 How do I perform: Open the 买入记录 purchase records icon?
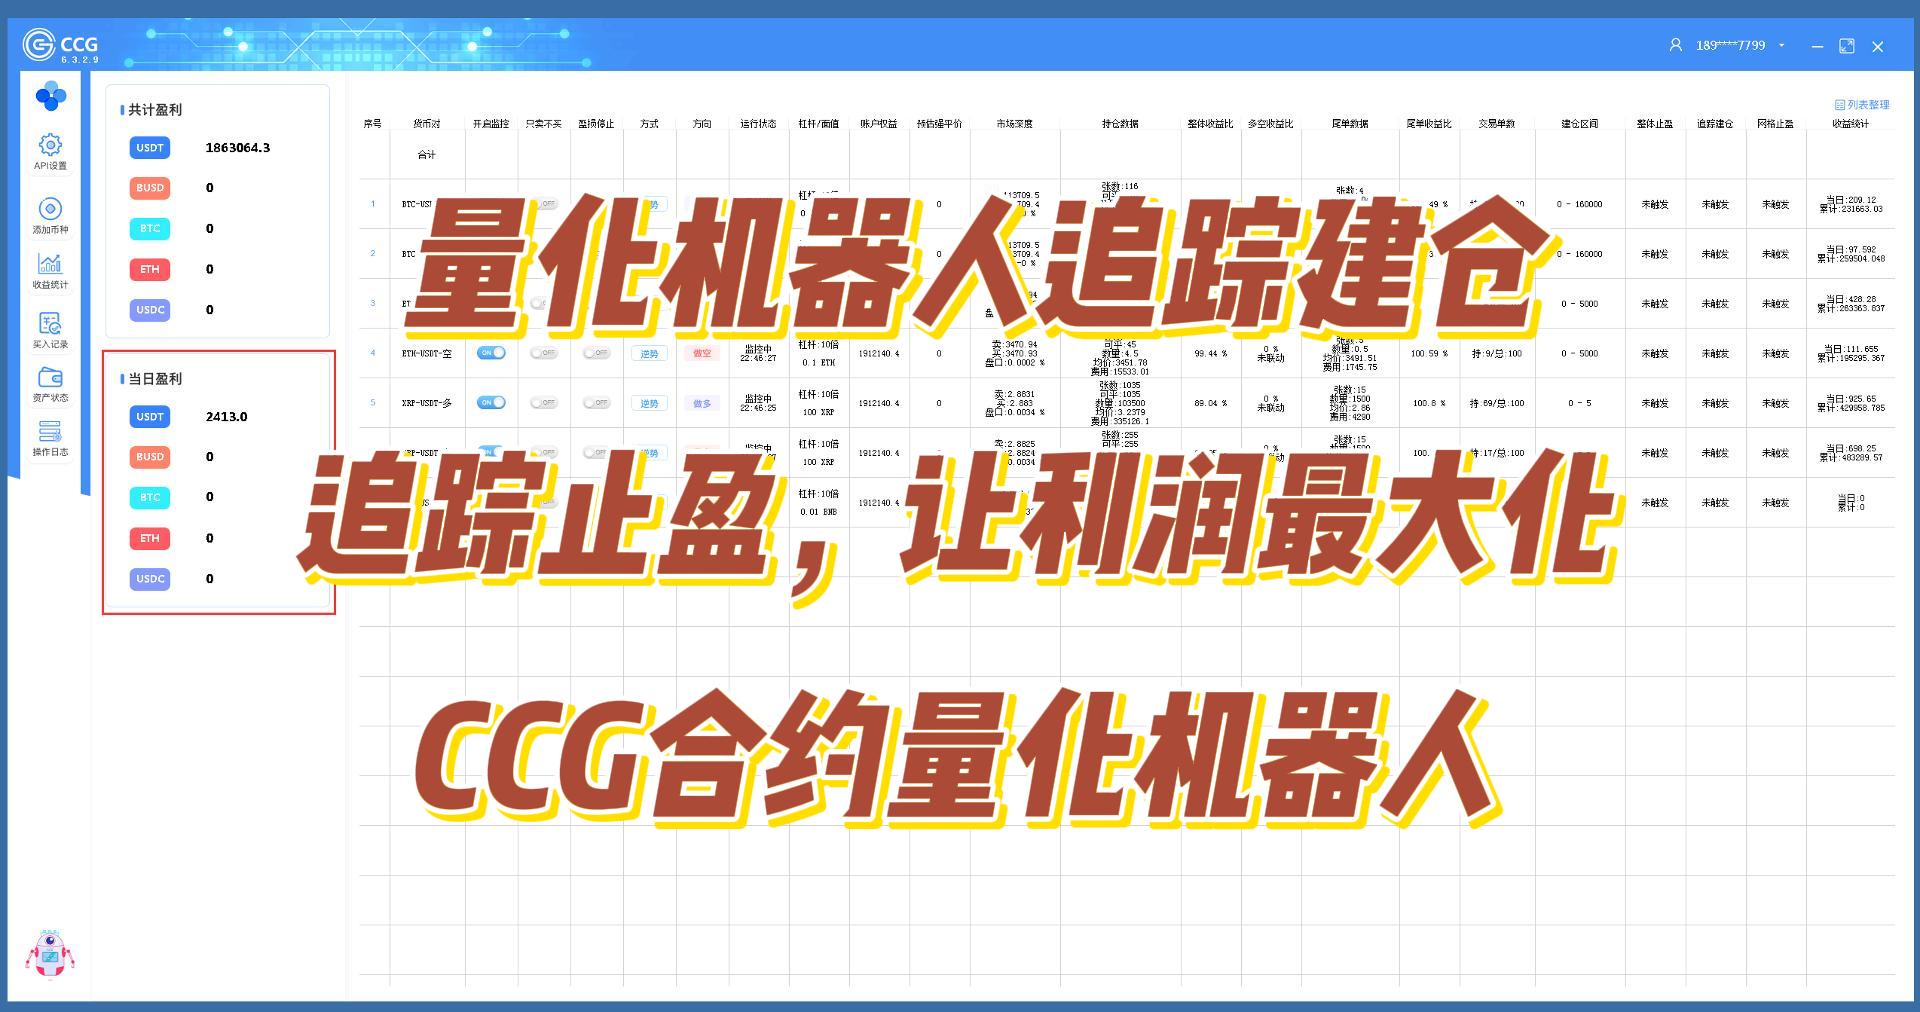point(50,323)
